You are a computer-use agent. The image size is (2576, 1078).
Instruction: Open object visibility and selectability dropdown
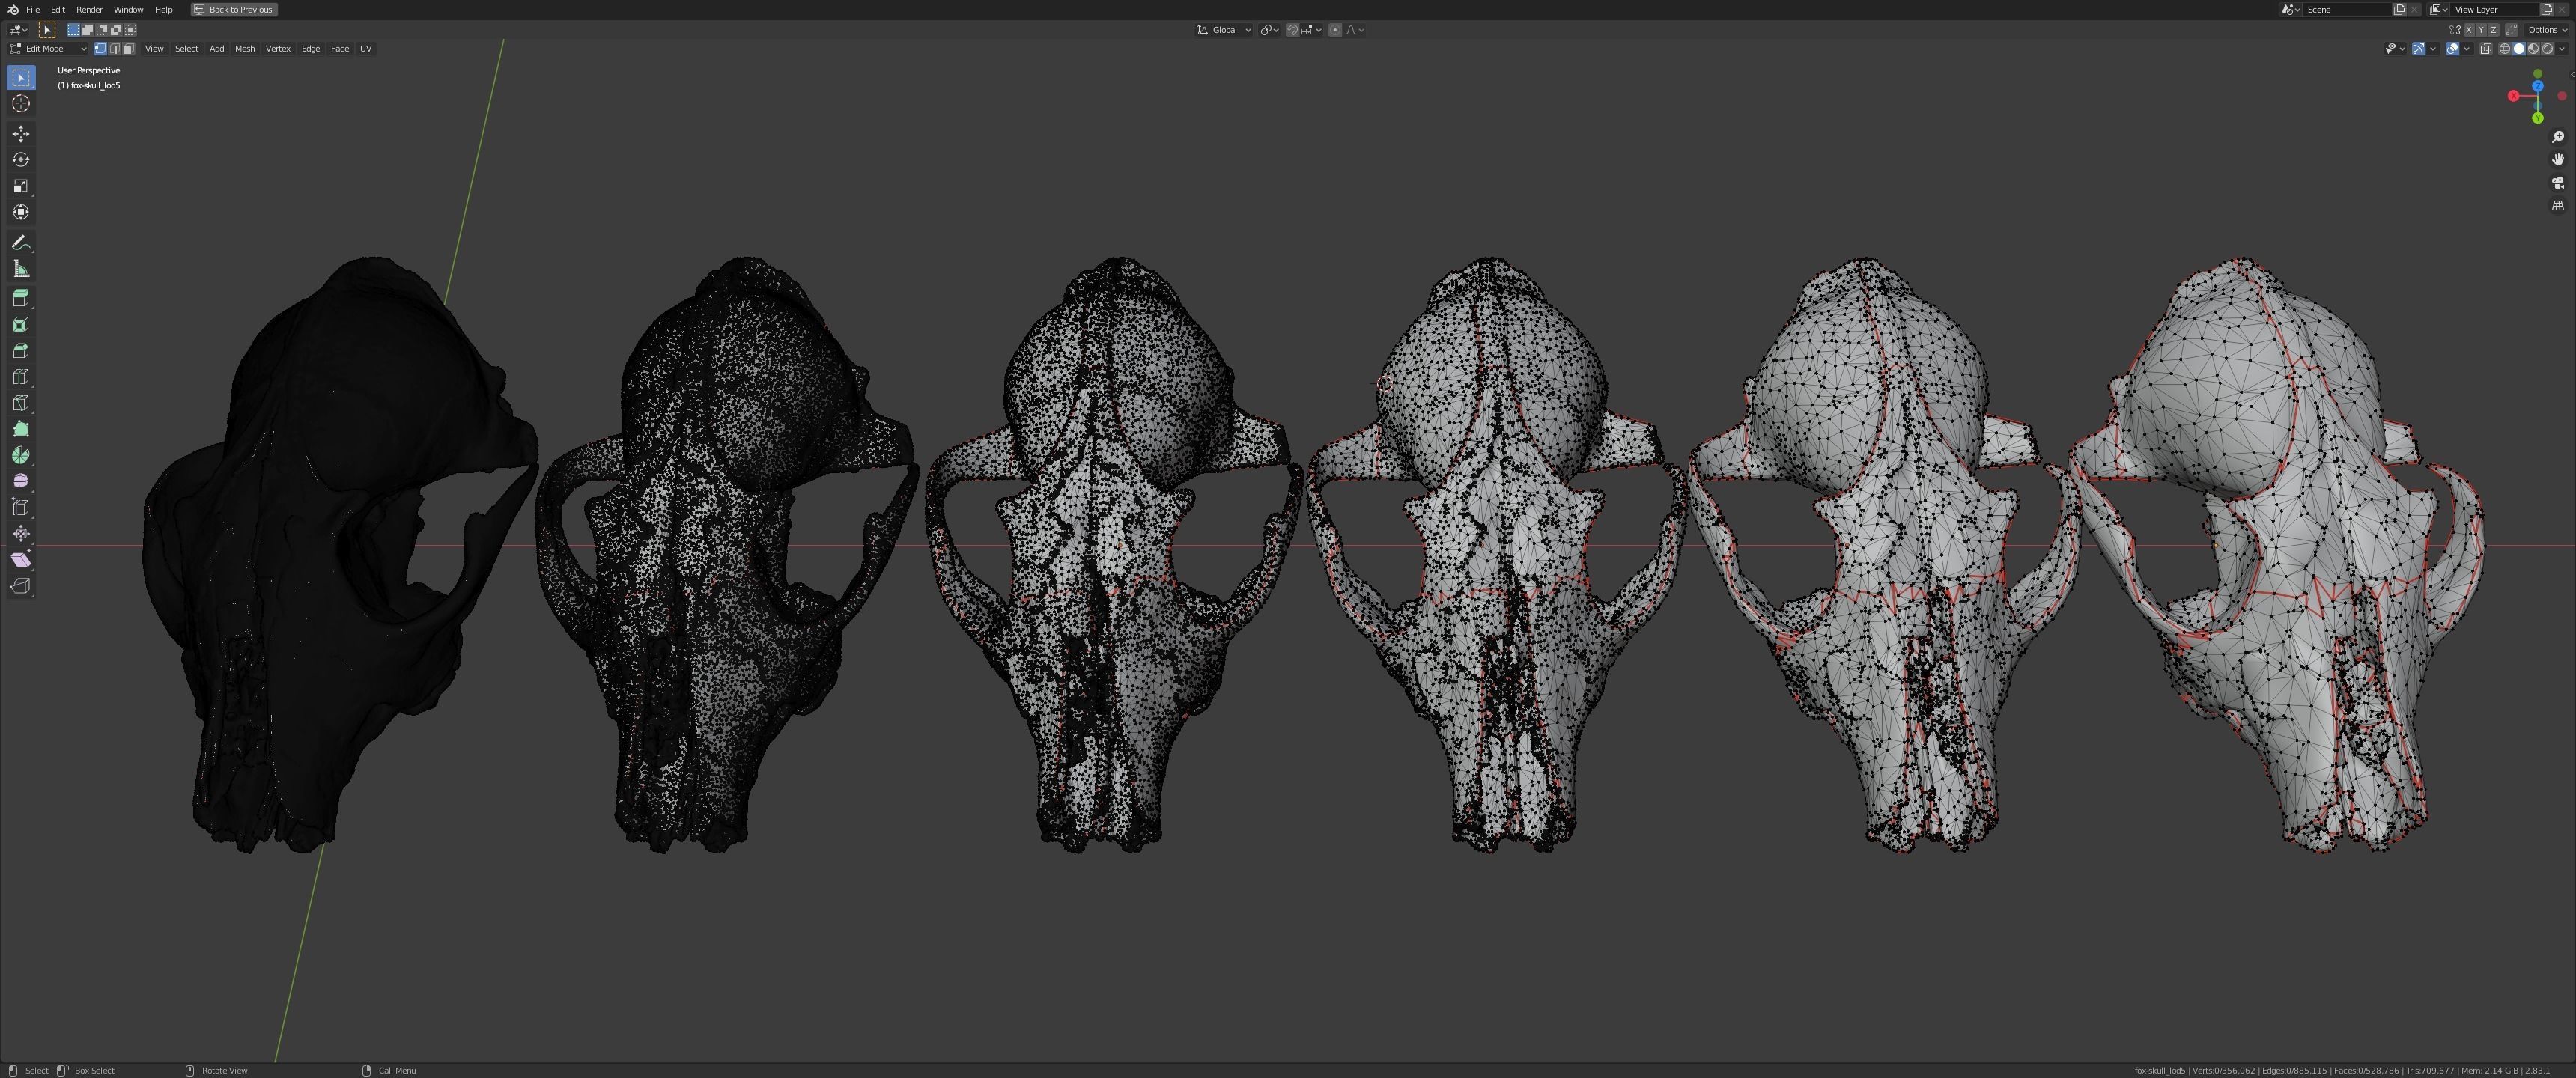pos(2396,48)
